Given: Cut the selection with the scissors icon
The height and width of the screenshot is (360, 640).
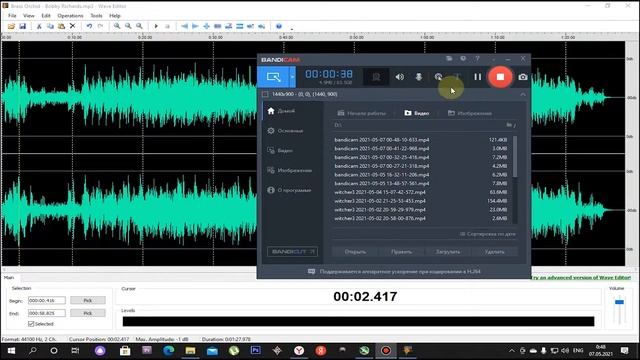Looking at the screenshot, I should [x=39, y=26].
